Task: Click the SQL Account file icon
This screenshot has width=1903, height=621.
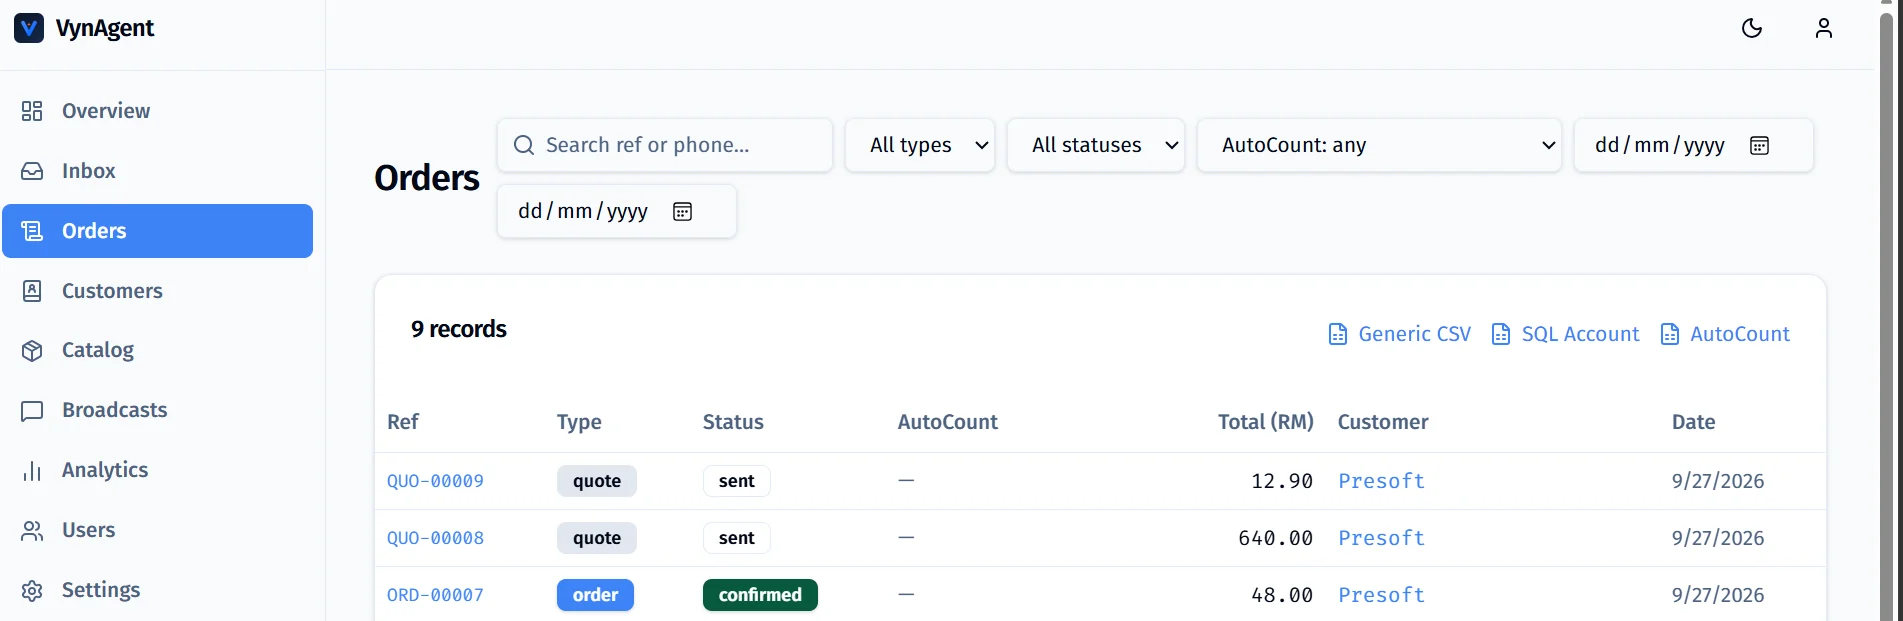Action: [x=1501, y=334]
